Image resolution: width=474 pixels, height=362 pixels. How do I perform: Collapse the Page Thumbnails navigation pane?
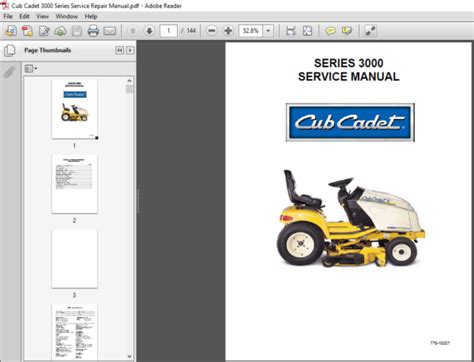coord(119,50)
